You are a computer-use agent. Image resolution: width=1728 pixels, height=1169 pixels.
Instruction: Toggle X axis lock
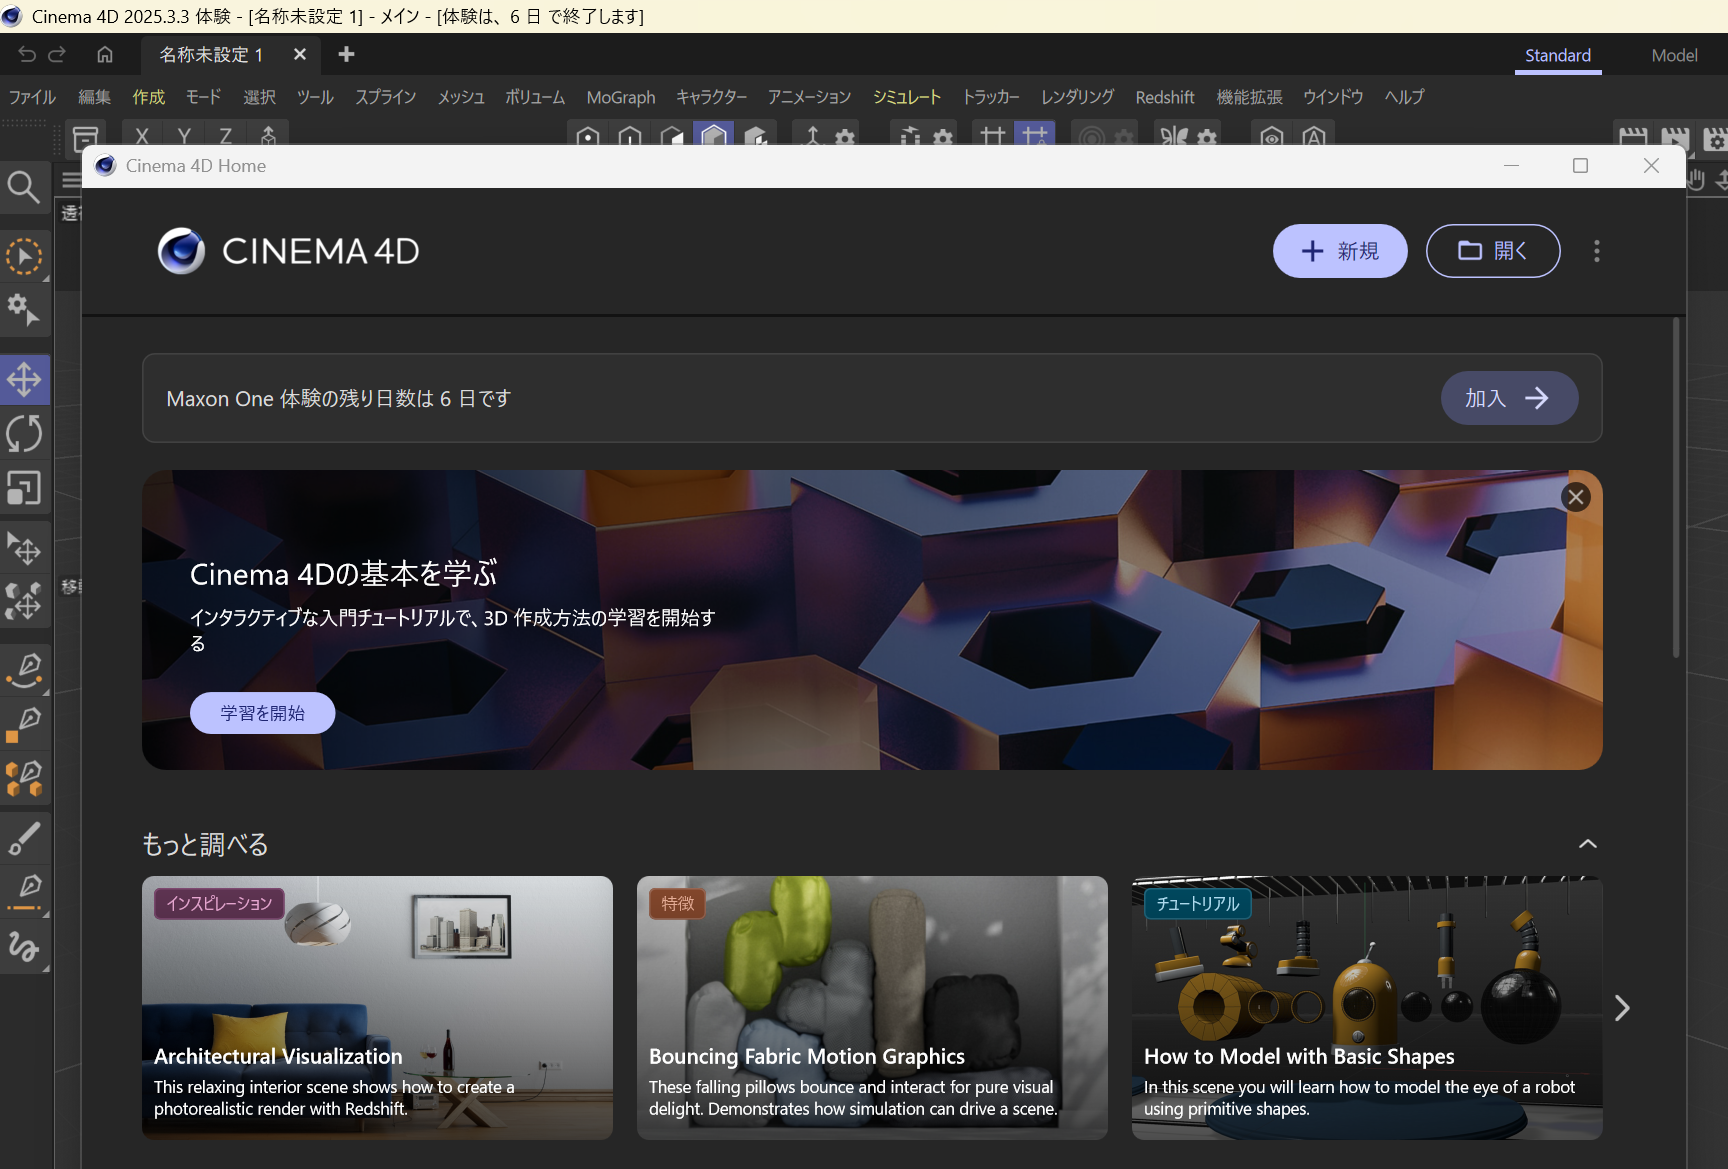[142, 135]
